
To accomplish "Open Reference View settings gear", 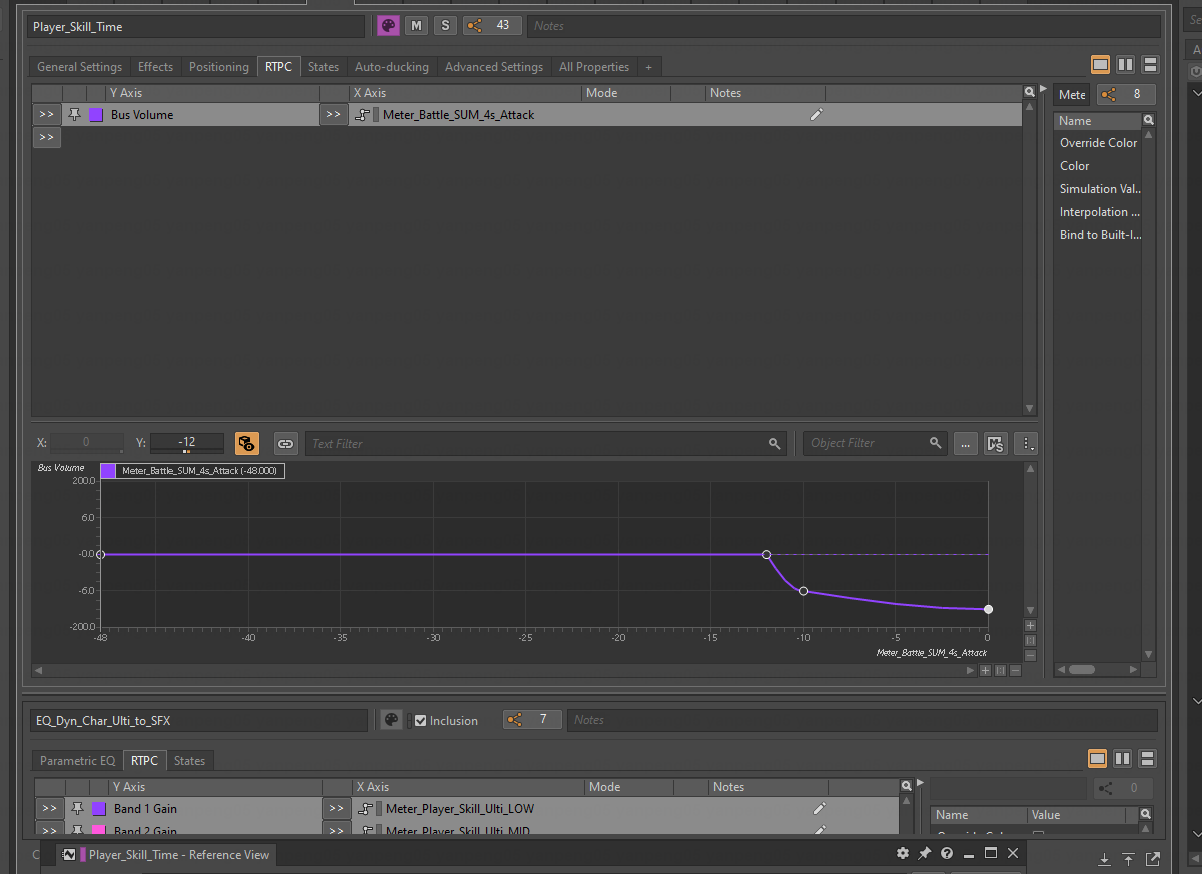I will click(903, 854).
